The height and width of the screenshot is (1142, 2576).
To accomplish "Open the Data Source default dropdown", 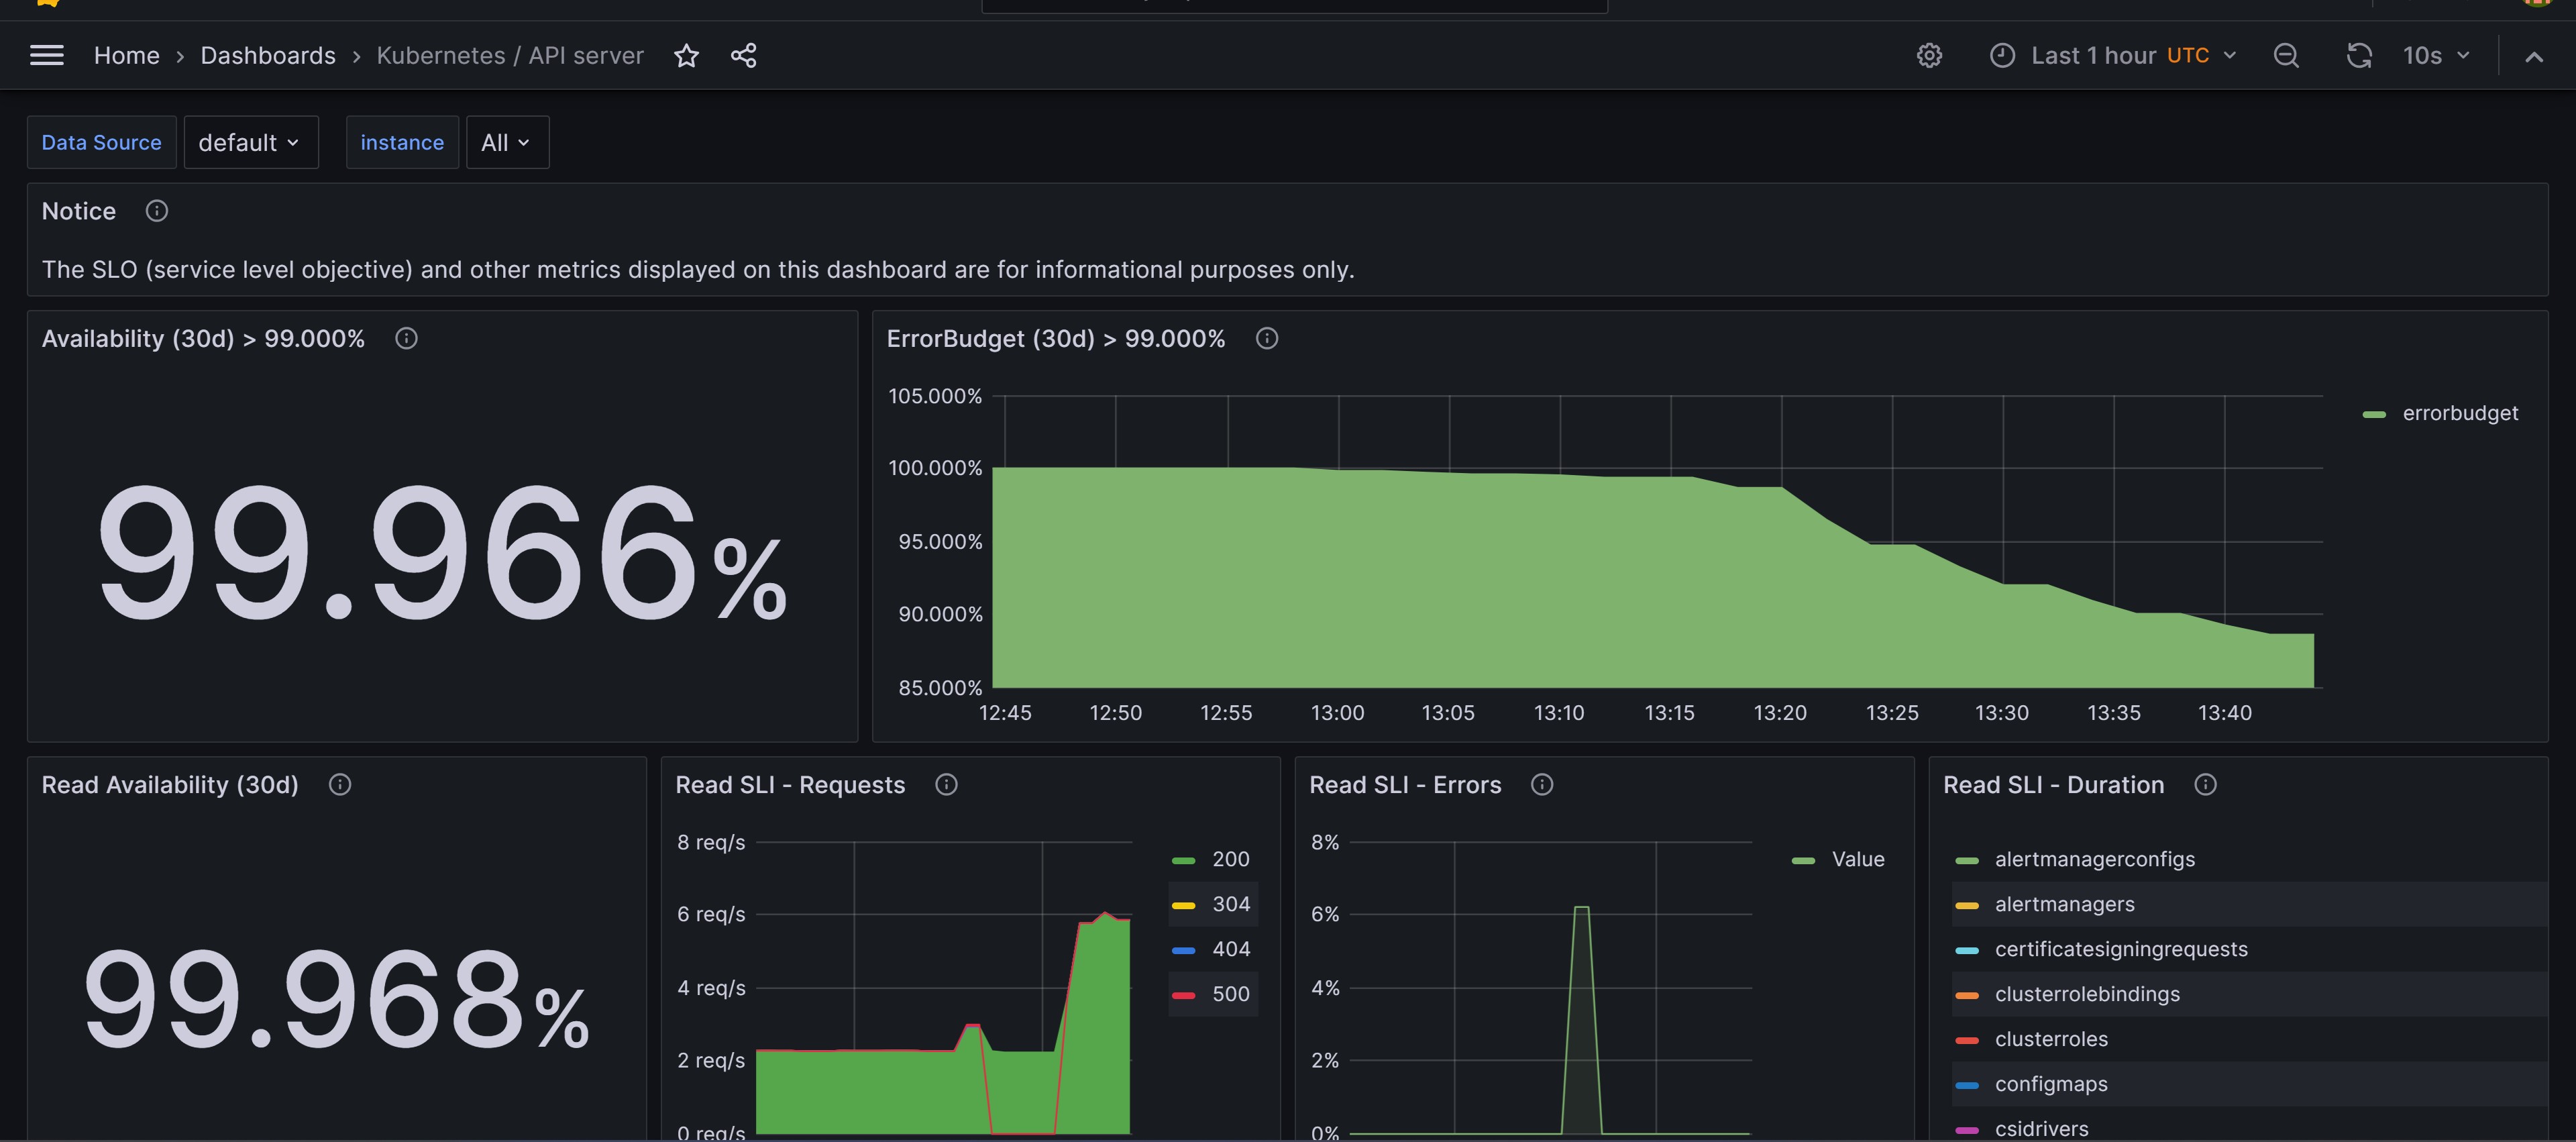I will 250,142.
